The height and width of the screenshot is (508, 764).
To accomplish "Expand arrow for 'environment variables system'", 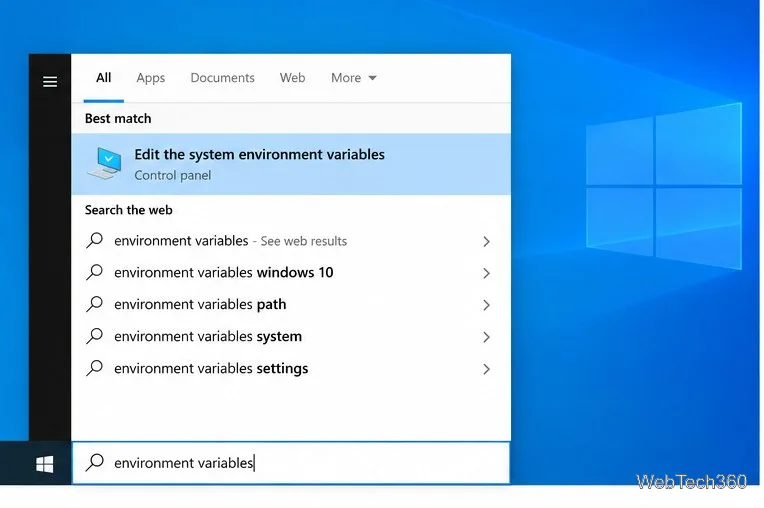I will click(x=486, y=337).
